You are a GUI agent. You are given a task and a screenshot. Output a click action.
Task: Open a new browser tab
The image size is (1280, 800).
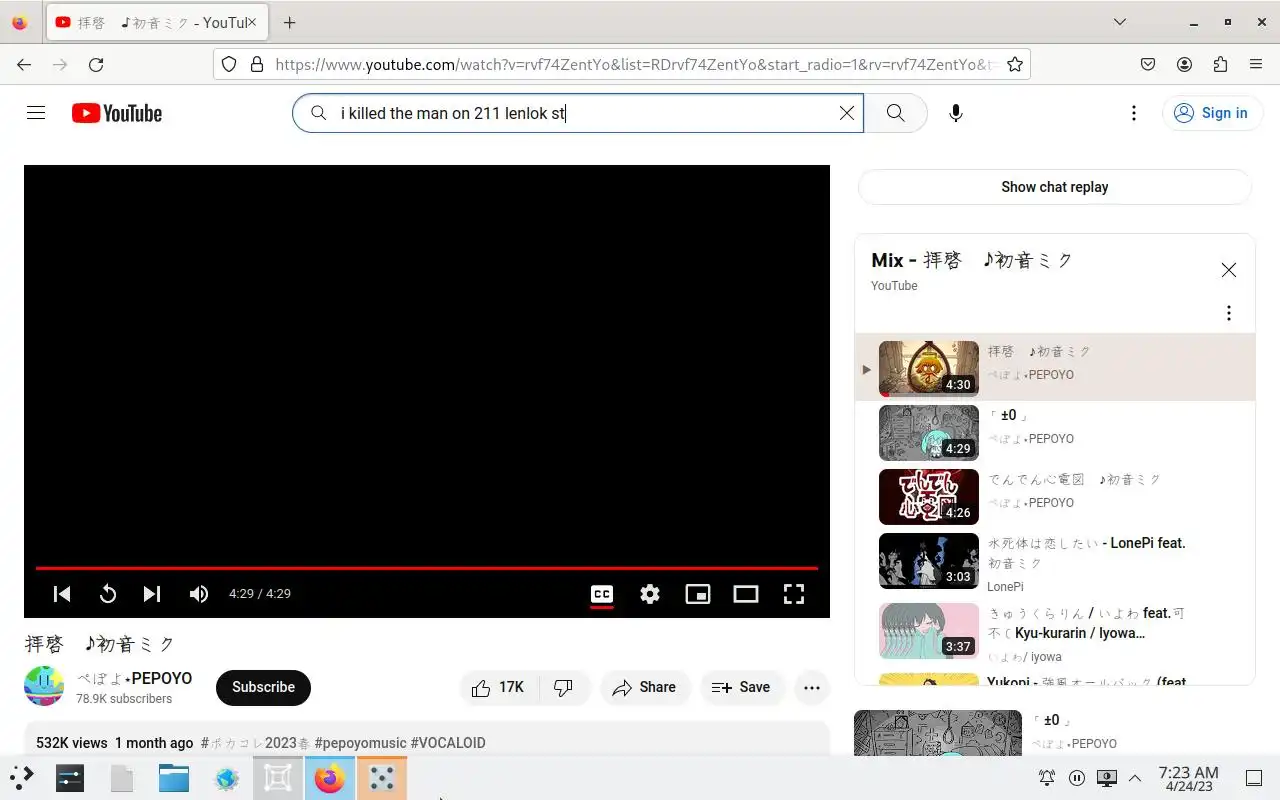289,22
